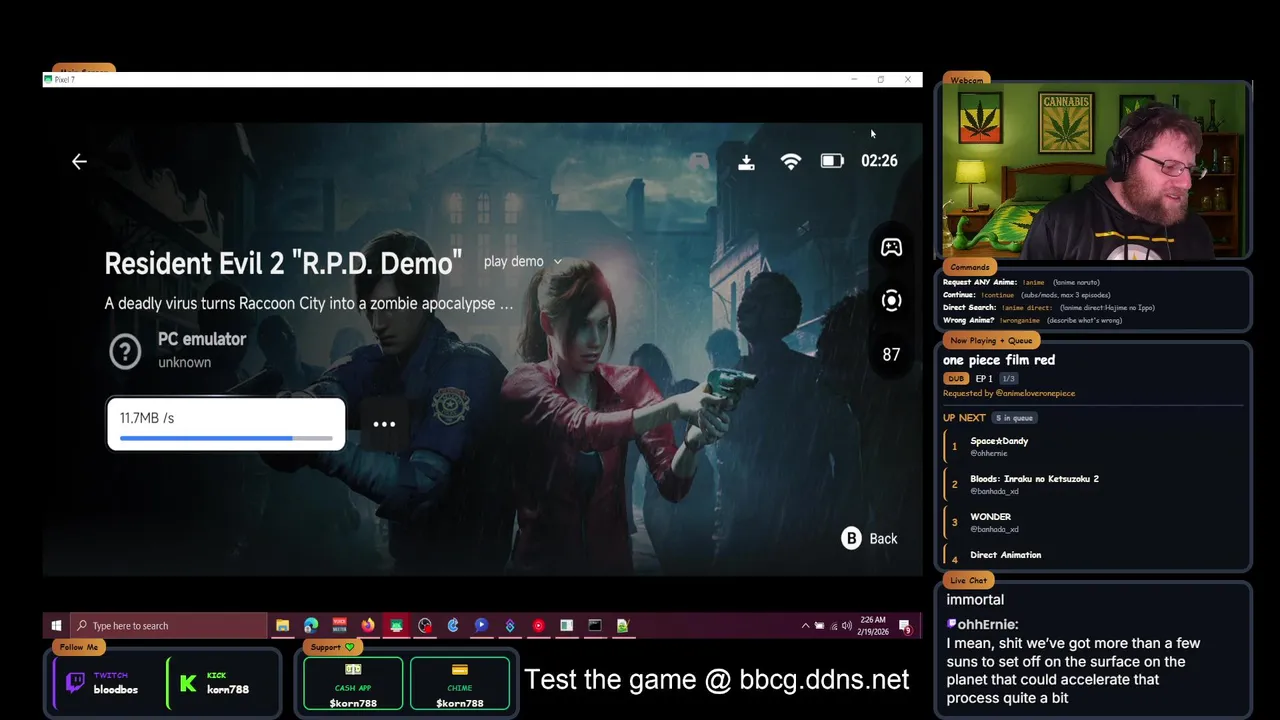
Task: Click the webcam feed thumbnail
Action: [1094, 171]
